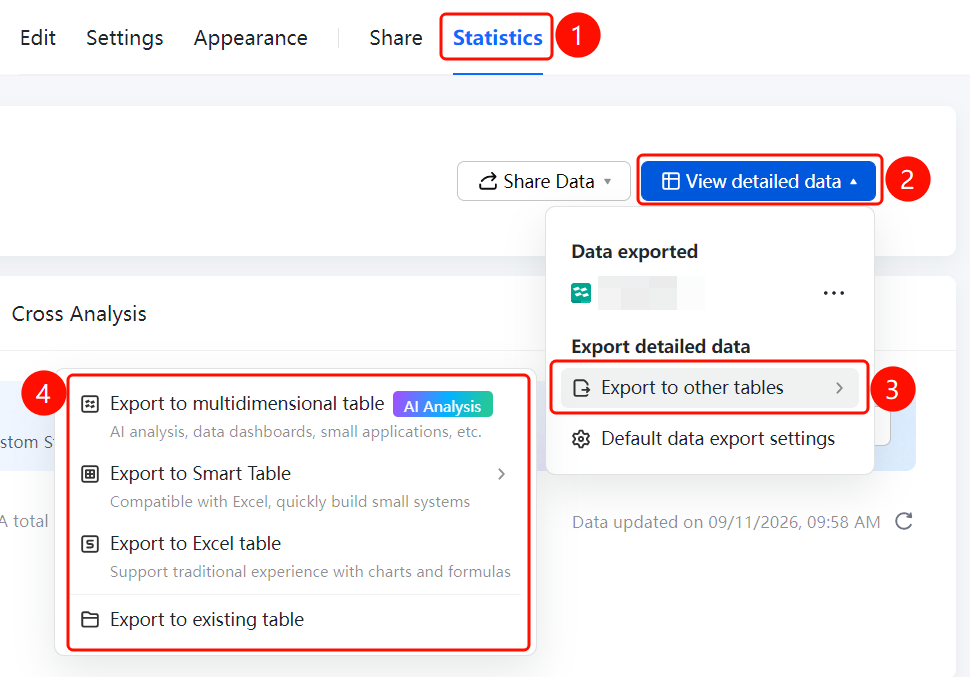Click the Smart Table grid icon
The image size is (970, 677).
[90, 474]
